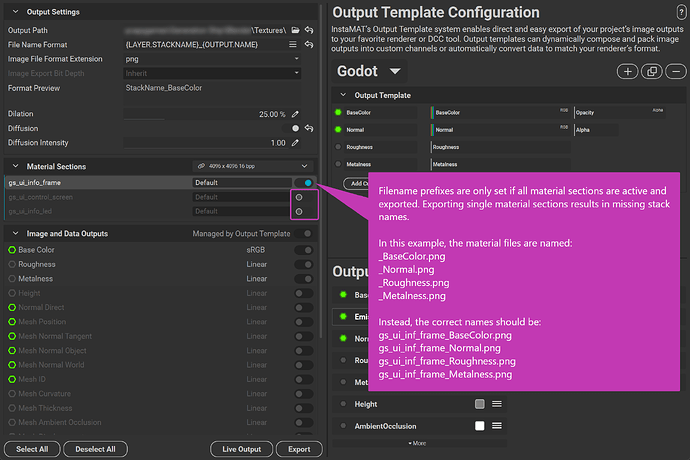Open the options menu icon on the Height row
This screenshot has height=460, width=690.
pos(497,404)
